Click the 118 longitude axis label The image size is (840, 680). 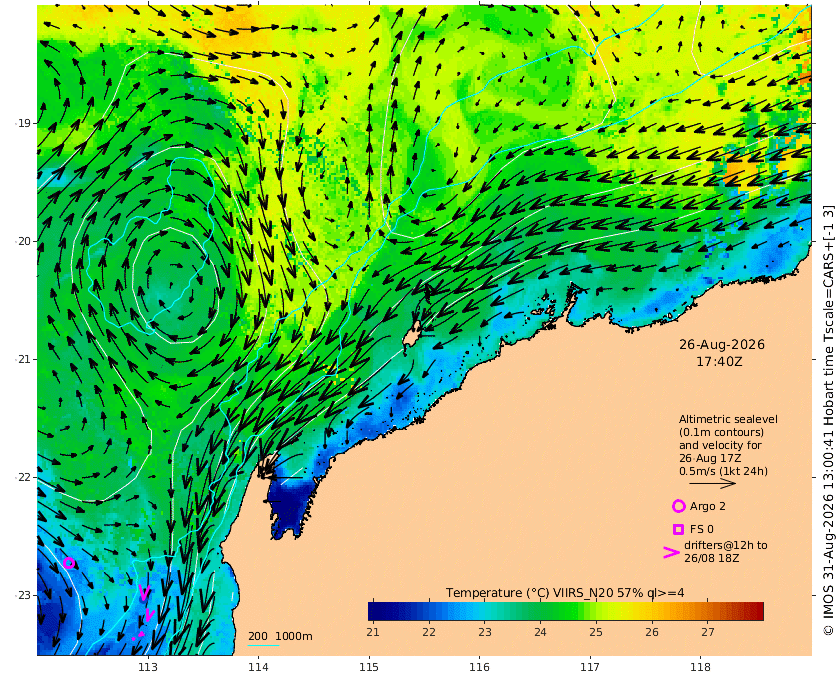pyautogui.click(x=700, y=667)
